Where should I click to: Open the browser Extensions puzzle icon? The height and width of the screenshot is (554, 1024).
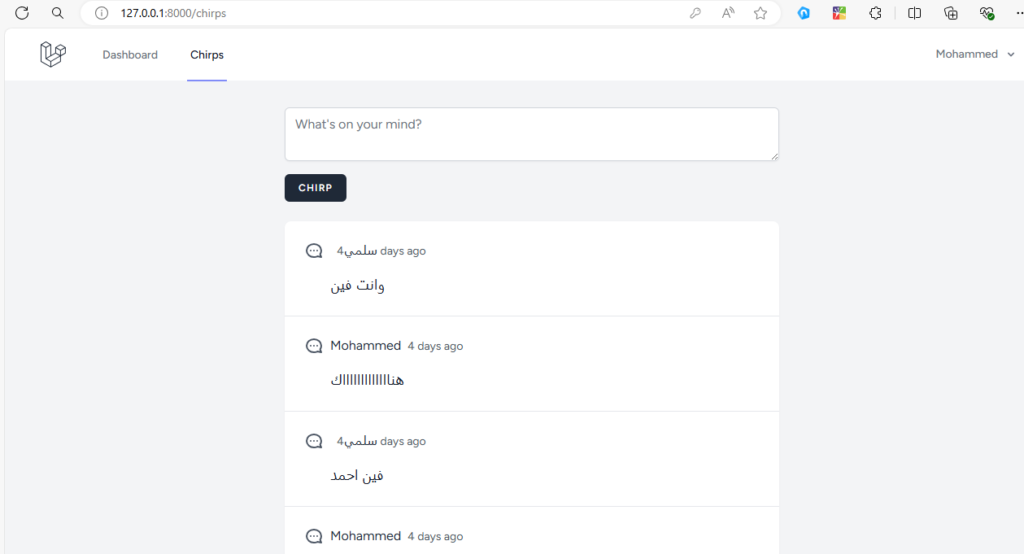click(x=875, y=13)
